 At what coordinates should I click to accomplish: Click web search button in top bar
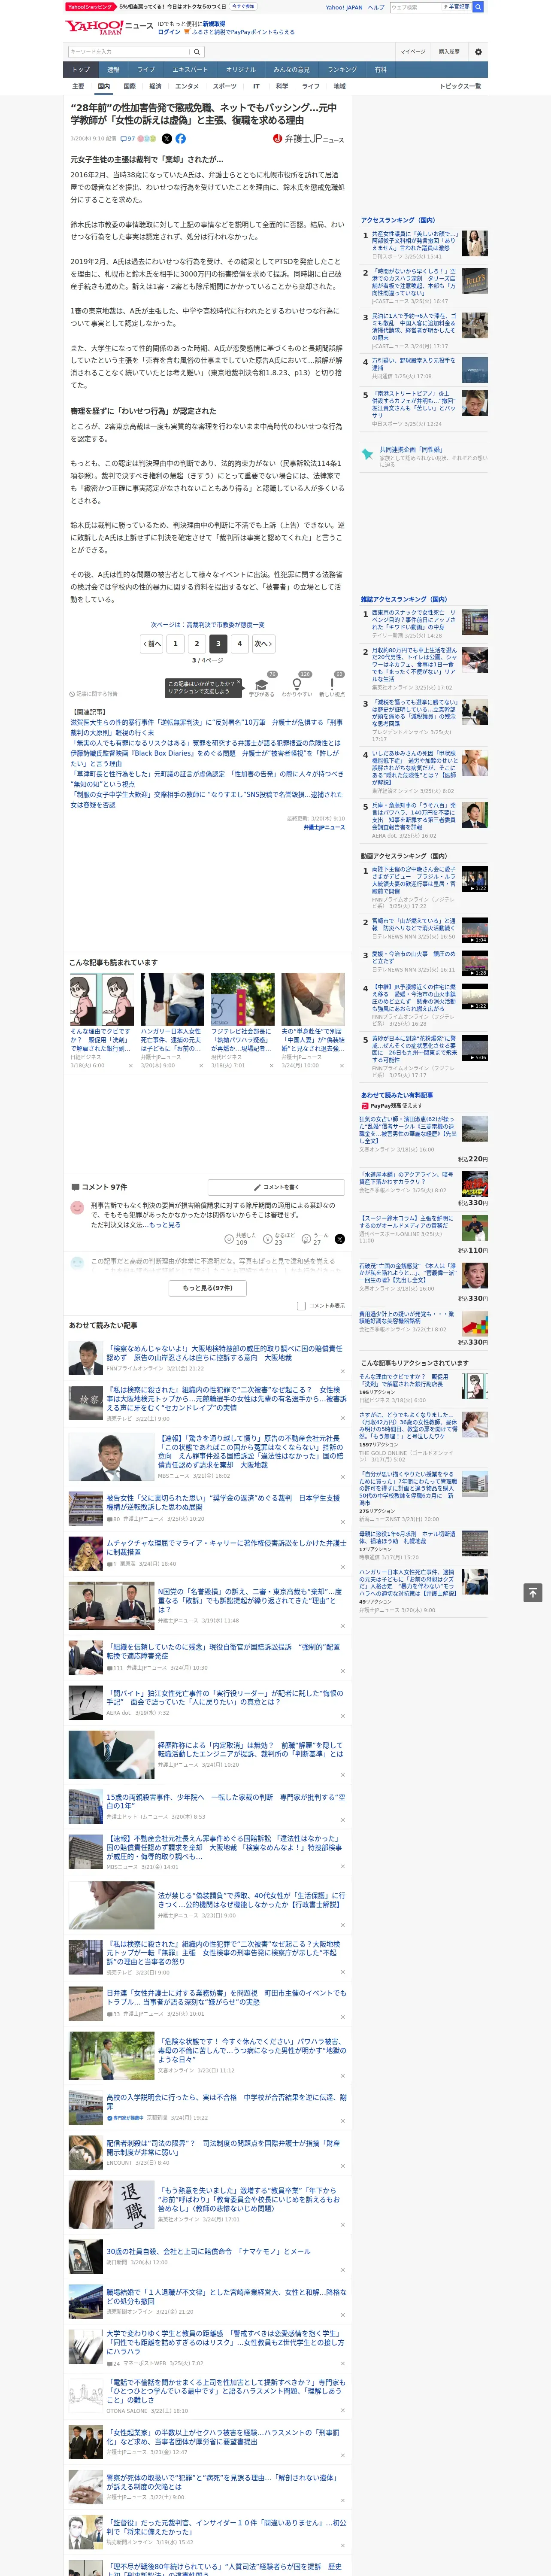click(x=478, y=7)
